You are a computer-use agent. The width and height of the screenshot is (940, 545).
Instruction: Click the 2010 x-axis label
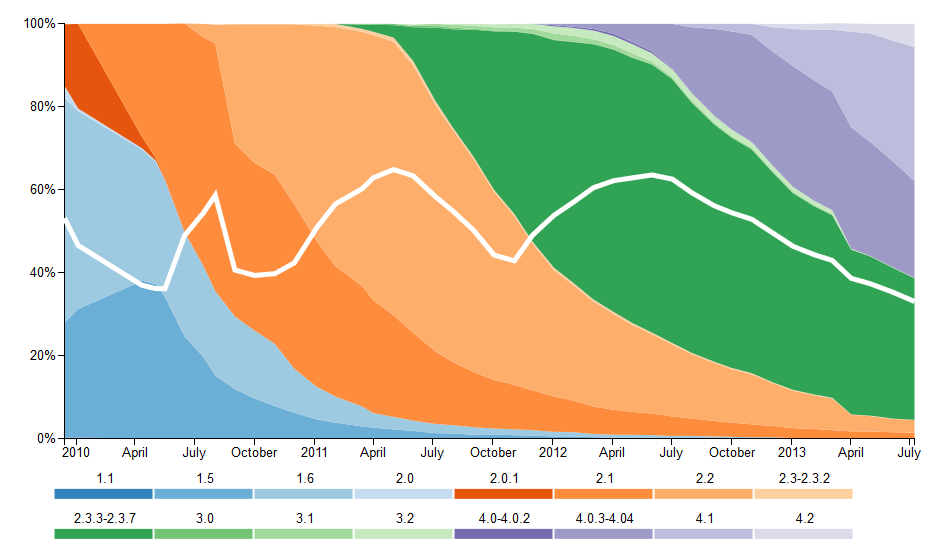76,452
